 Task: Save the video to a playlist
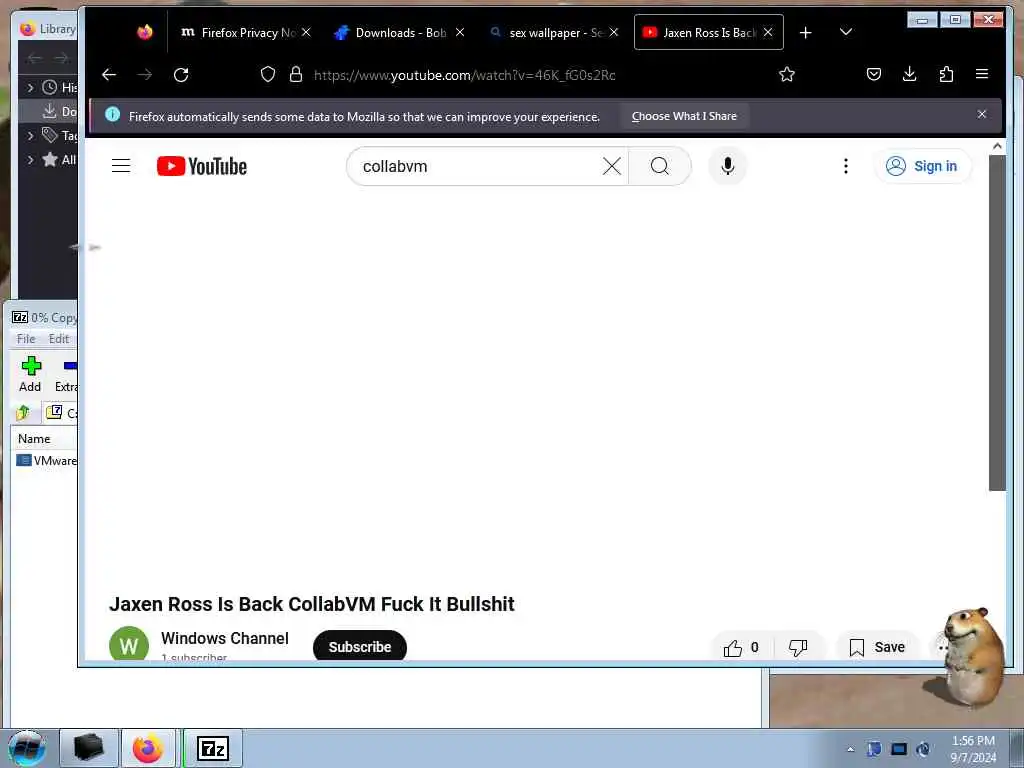point(877,647)
